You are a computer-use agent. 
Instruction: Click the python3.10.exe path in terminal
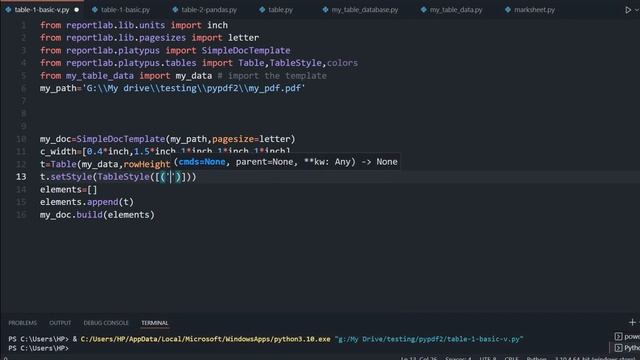point(205,339)
